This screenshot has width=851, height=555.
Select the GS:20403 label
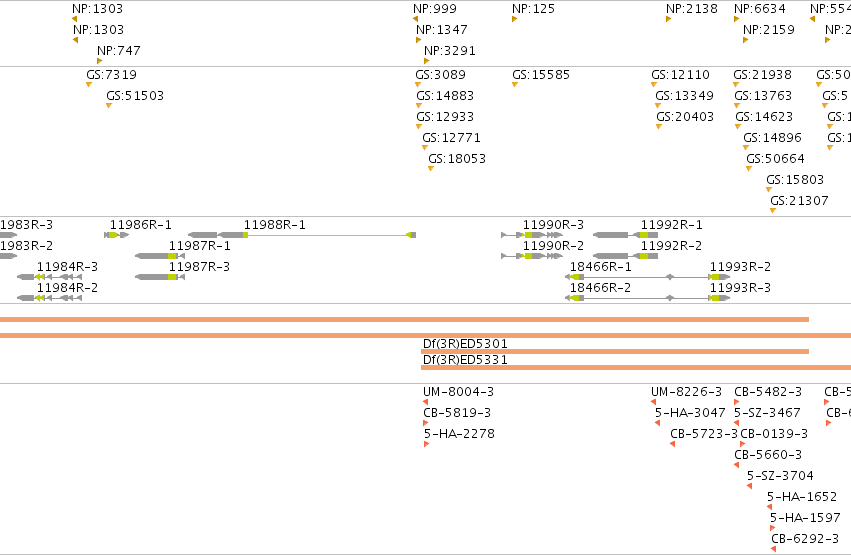(685, 117)
